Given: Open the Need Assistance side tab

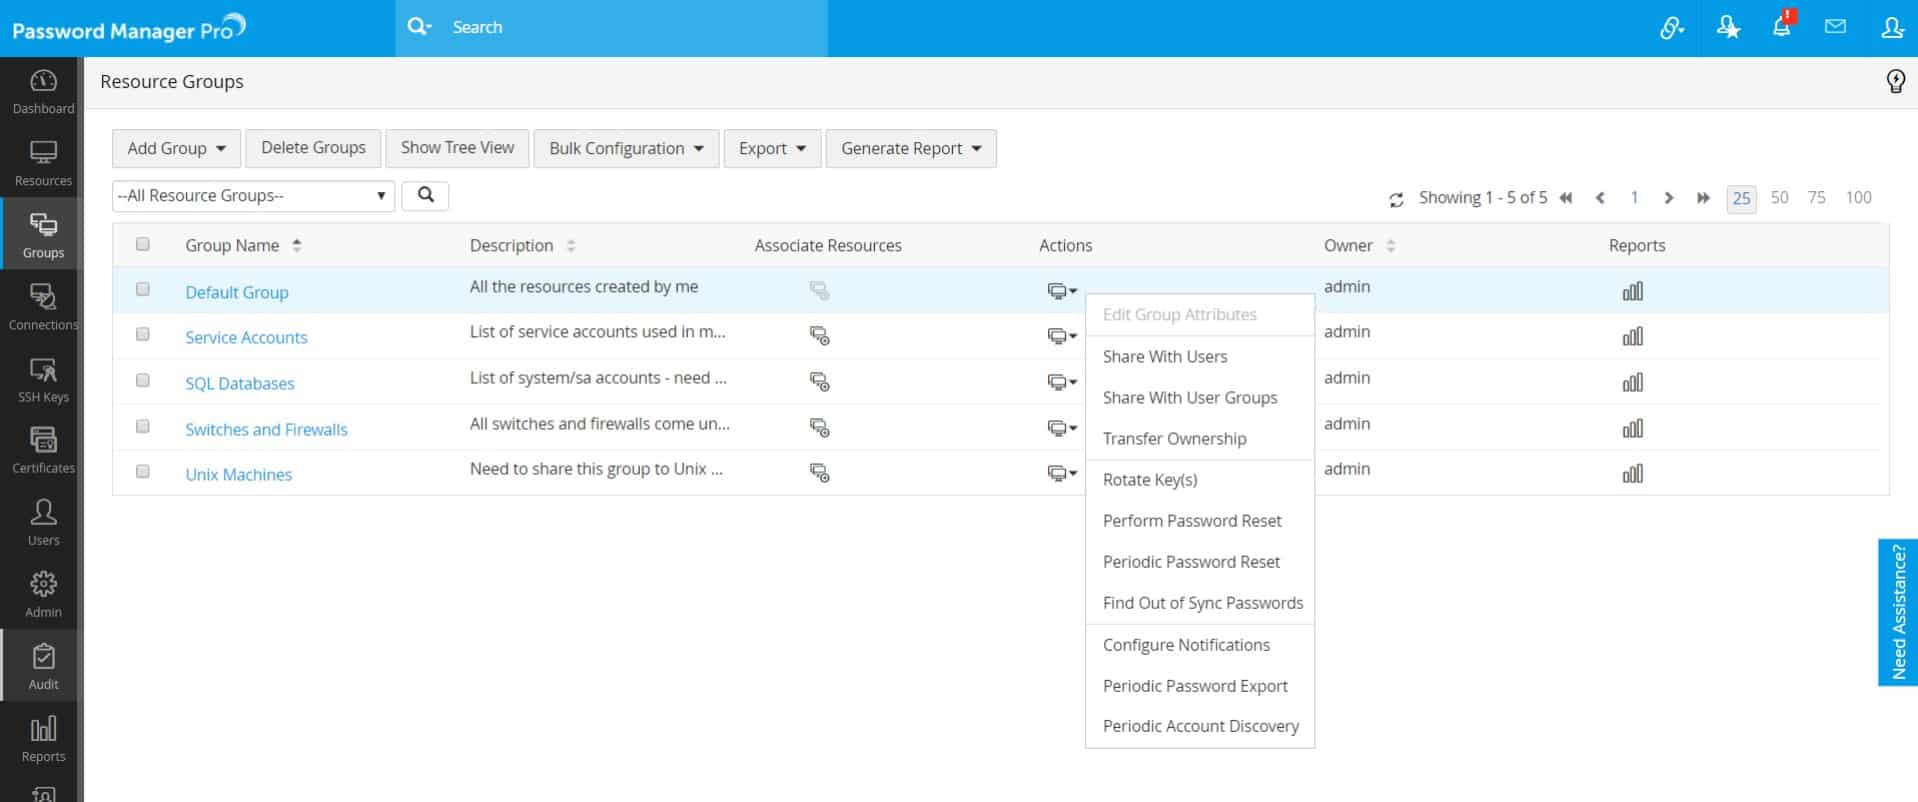Looking at the screenshot, I should [1898, 612].
